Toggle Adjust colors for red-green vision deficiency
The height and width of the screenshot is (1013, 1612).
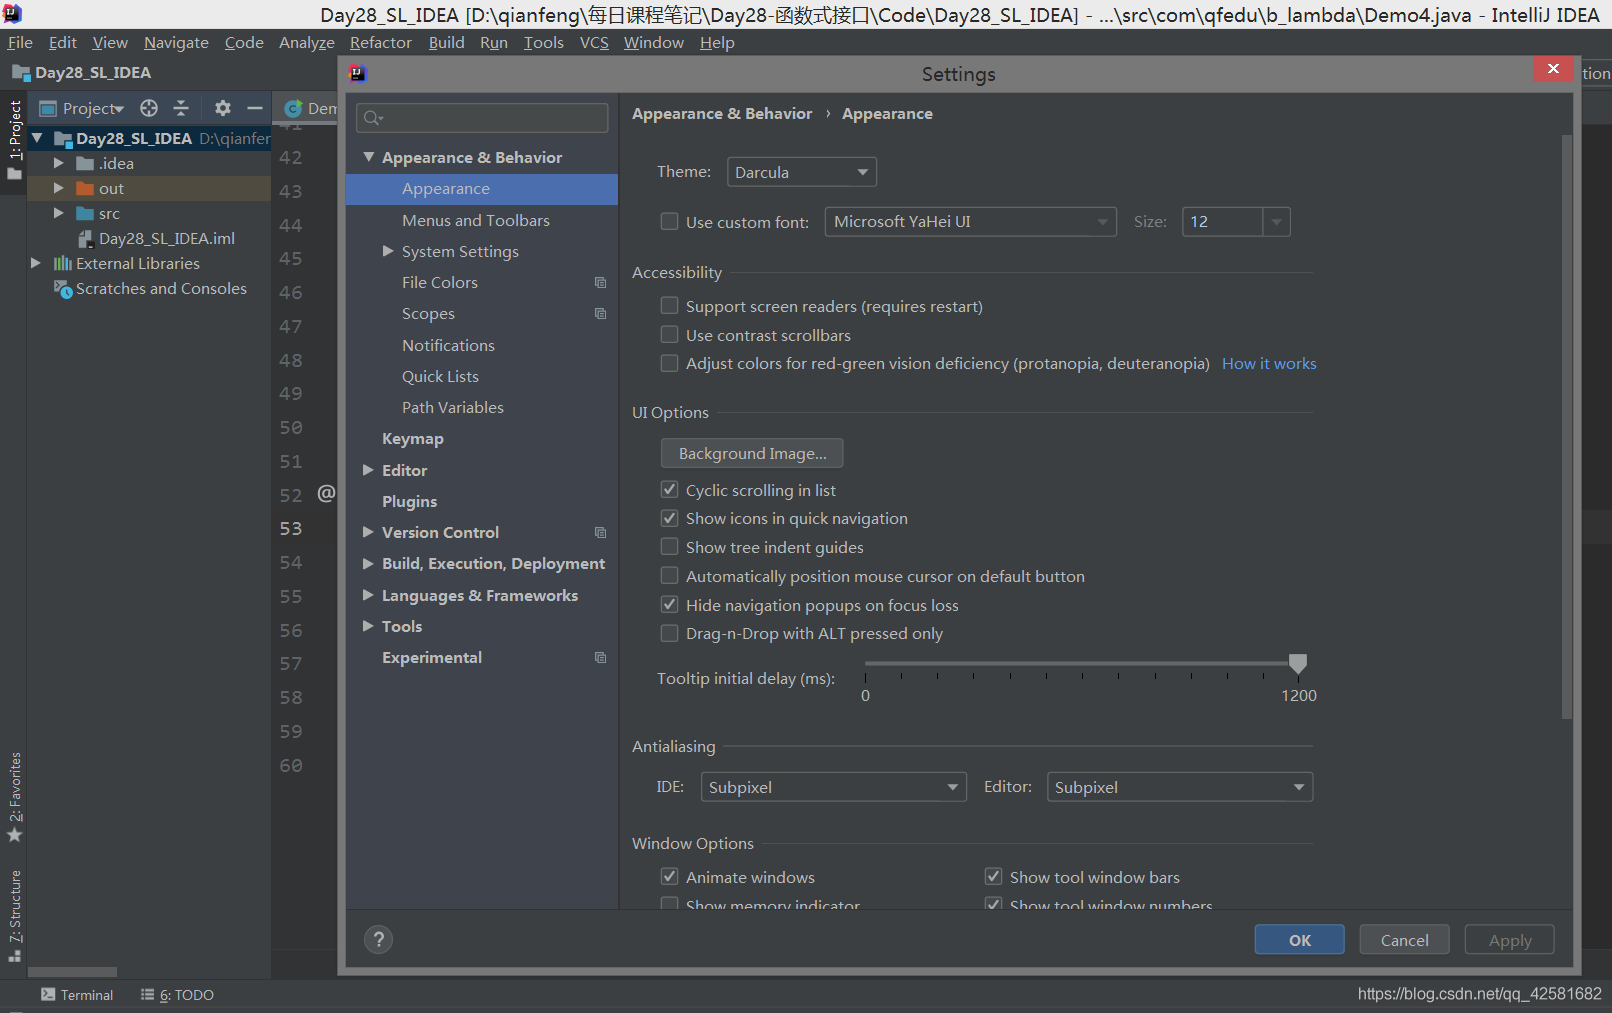coord(670,364)
